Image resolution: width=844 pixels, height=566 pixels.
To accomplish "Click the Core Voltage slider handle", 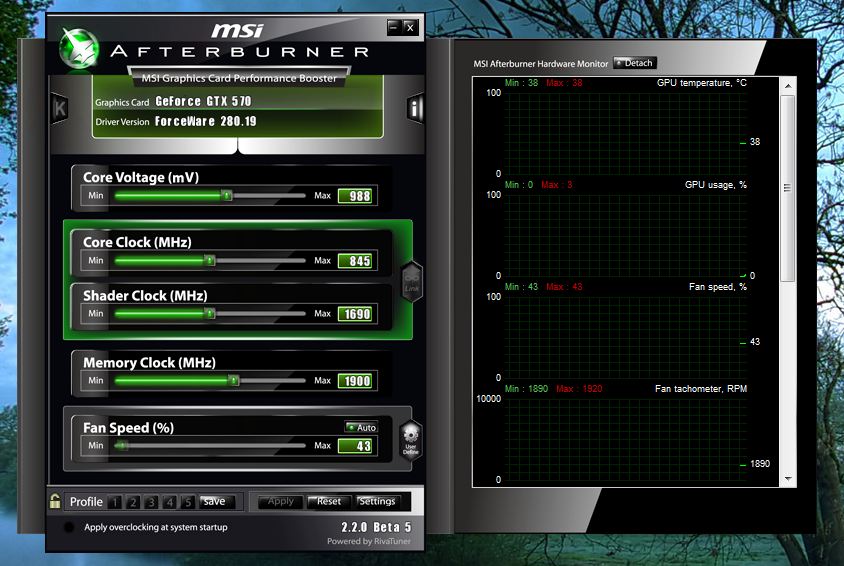I will pos(227,195).
